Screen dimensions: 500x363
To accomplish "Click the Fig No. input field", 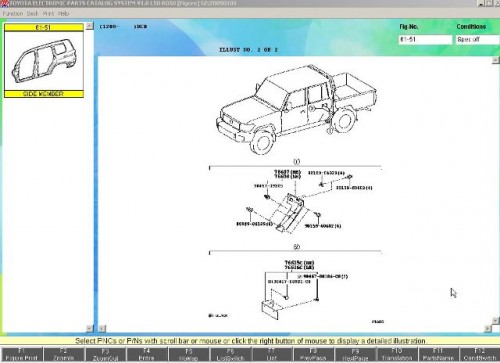I will coord(425,39).
